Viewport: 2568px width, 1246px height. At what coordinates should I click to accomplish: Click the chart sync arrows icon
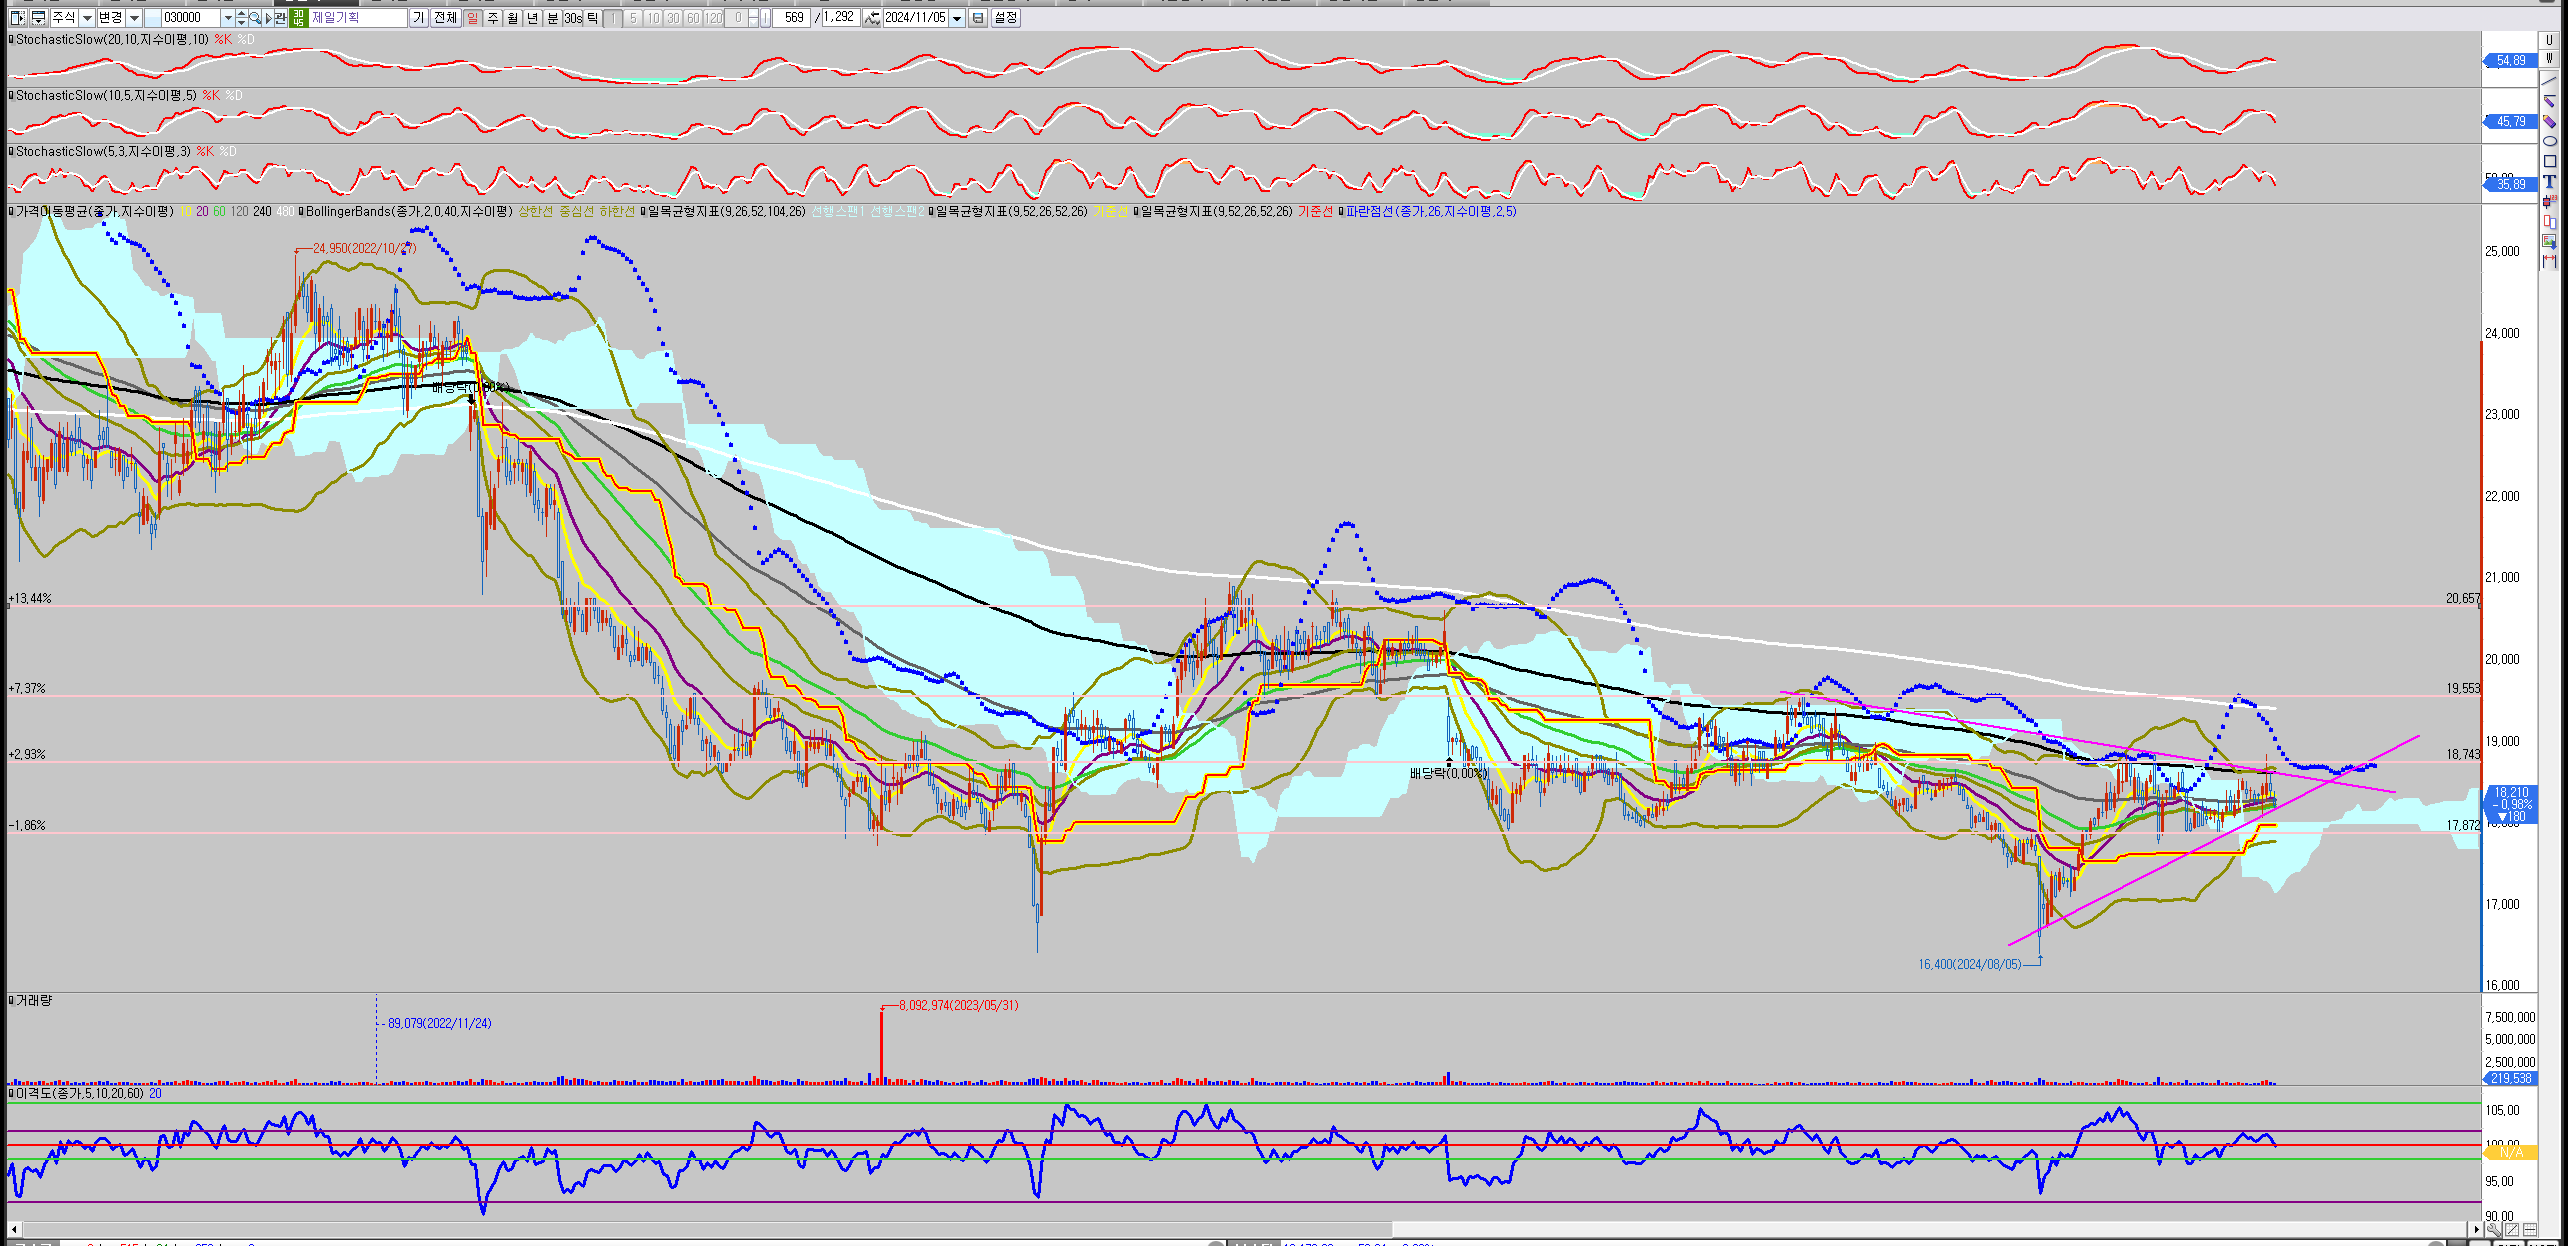(870, 17)
